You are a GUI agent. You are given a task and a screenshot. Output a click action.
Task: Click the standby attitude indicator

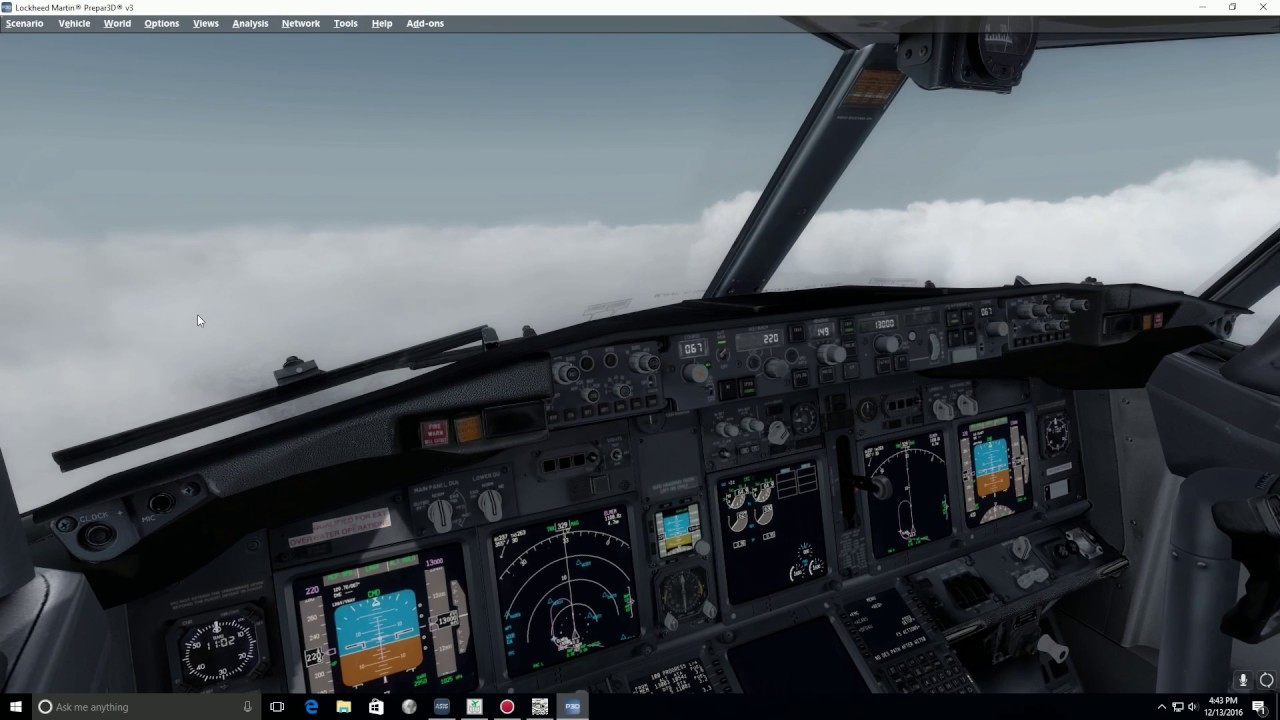(x=678, y=529)
